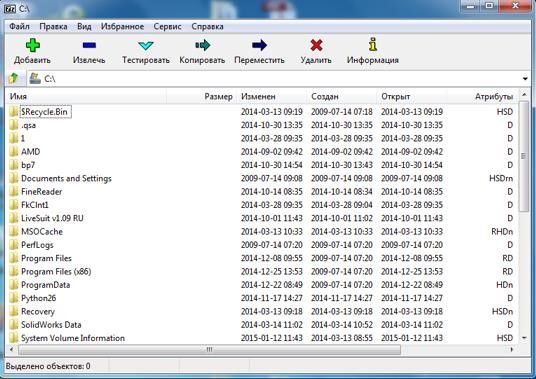Select the folder icon of row 1
Screen dimensions: 536x379
[14, 138]
